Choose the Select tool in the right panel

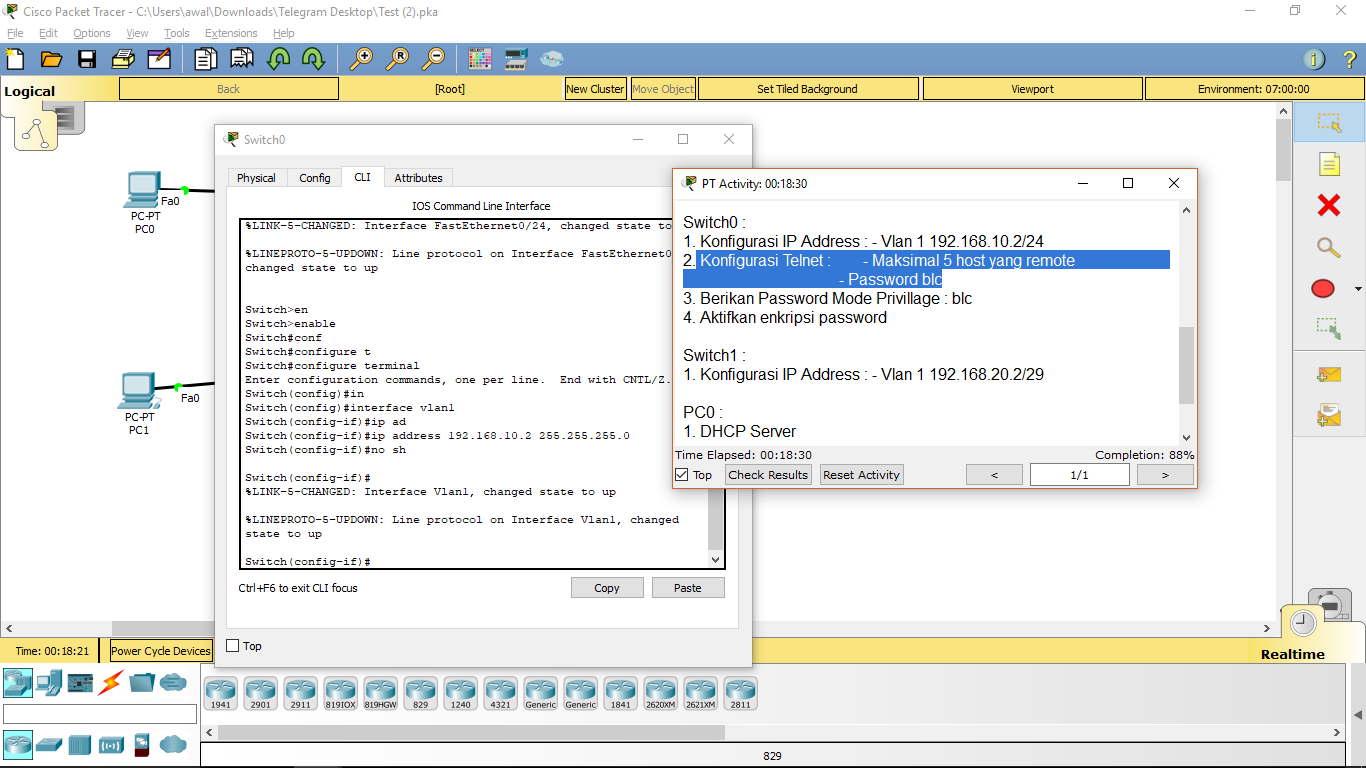[1329, 122]
